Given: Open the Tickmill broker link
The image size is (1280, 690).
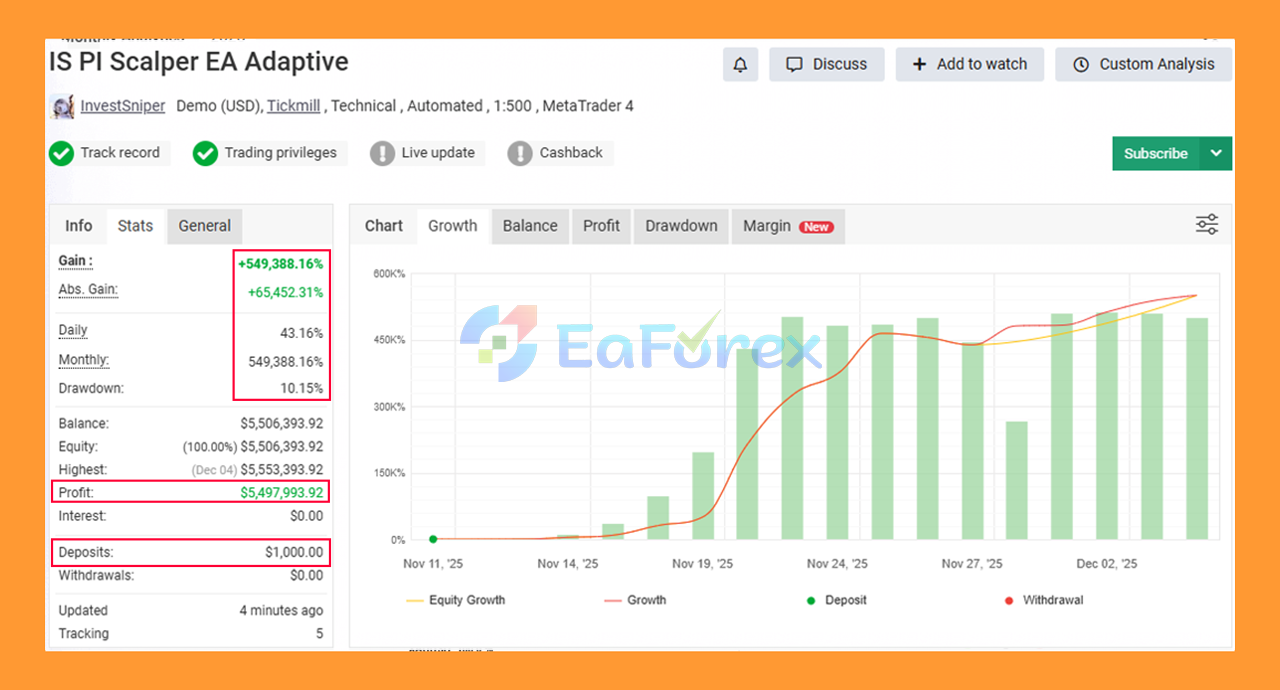Looking at the screenshot, I should 293,106.
